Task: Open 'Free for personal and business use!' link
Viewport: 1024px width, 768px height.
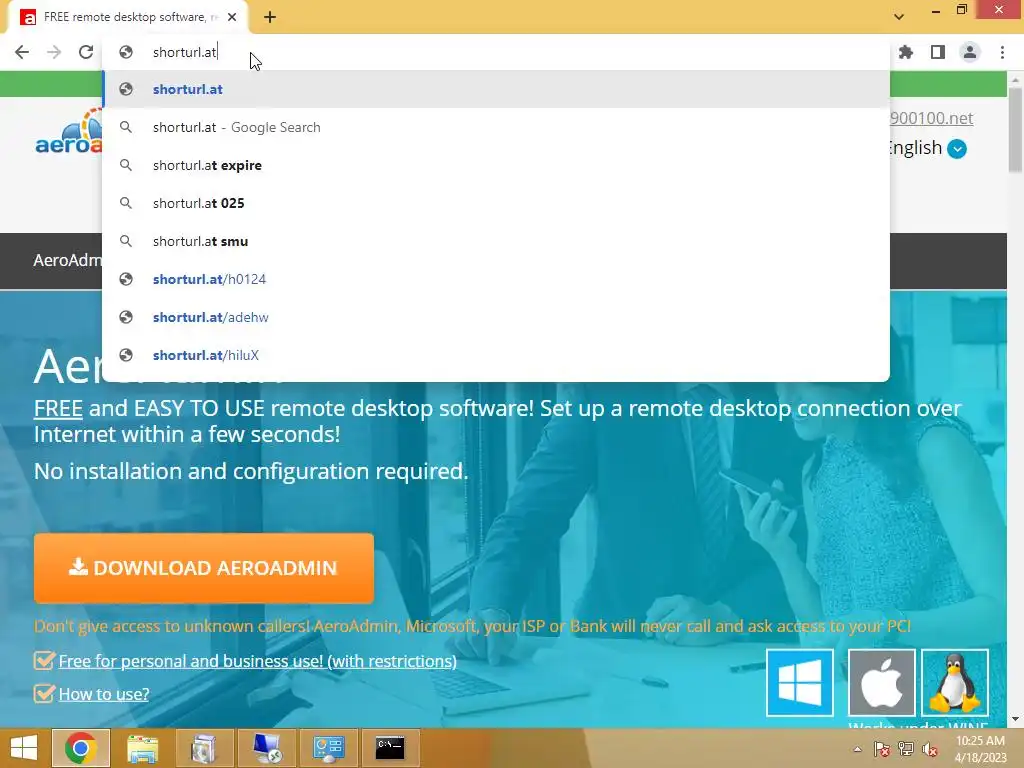Action: click(x=257, y=661)
